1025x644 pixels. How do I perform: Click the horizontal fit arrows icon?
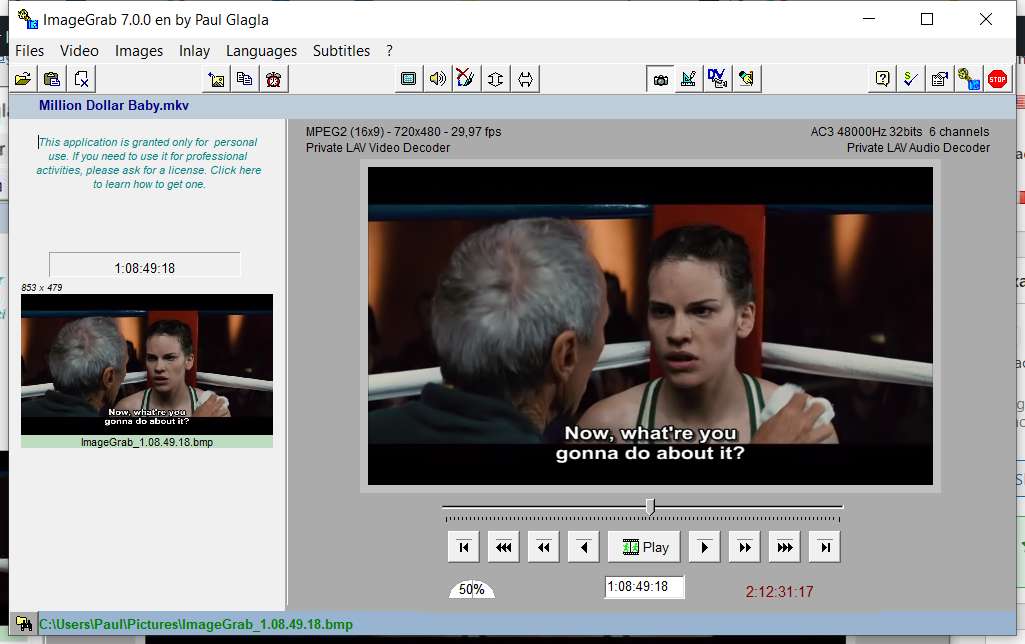click(526, 79)
